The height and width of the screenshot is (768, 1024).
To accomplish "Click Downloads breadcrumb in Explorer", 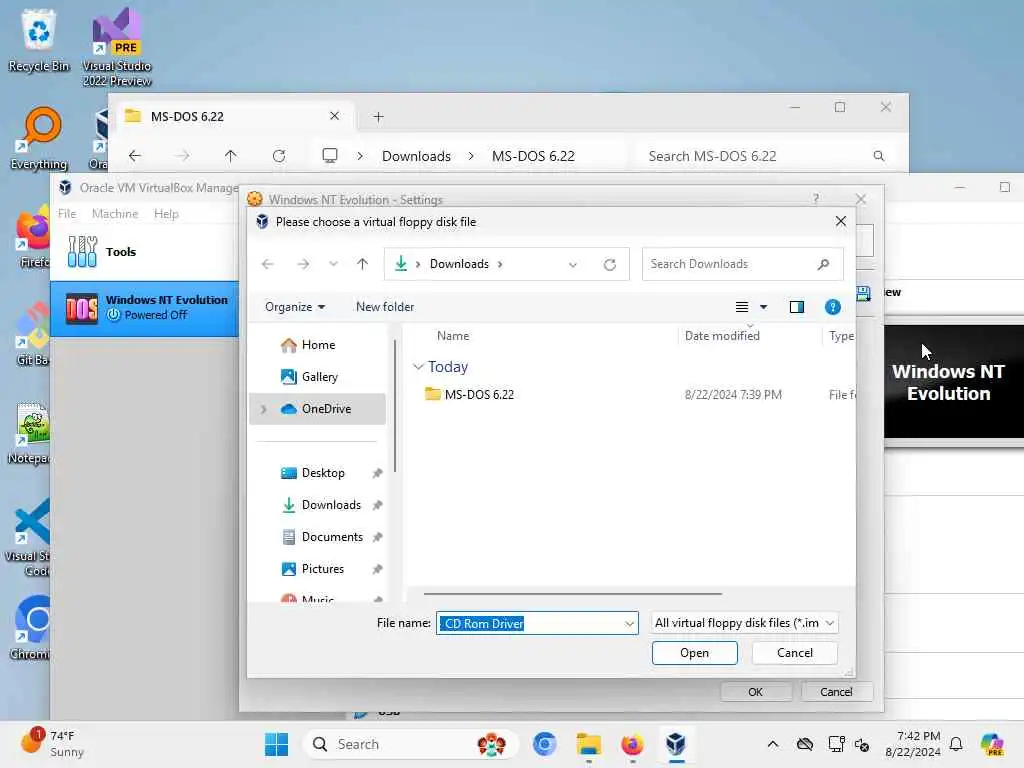I will tap(416, 156).
